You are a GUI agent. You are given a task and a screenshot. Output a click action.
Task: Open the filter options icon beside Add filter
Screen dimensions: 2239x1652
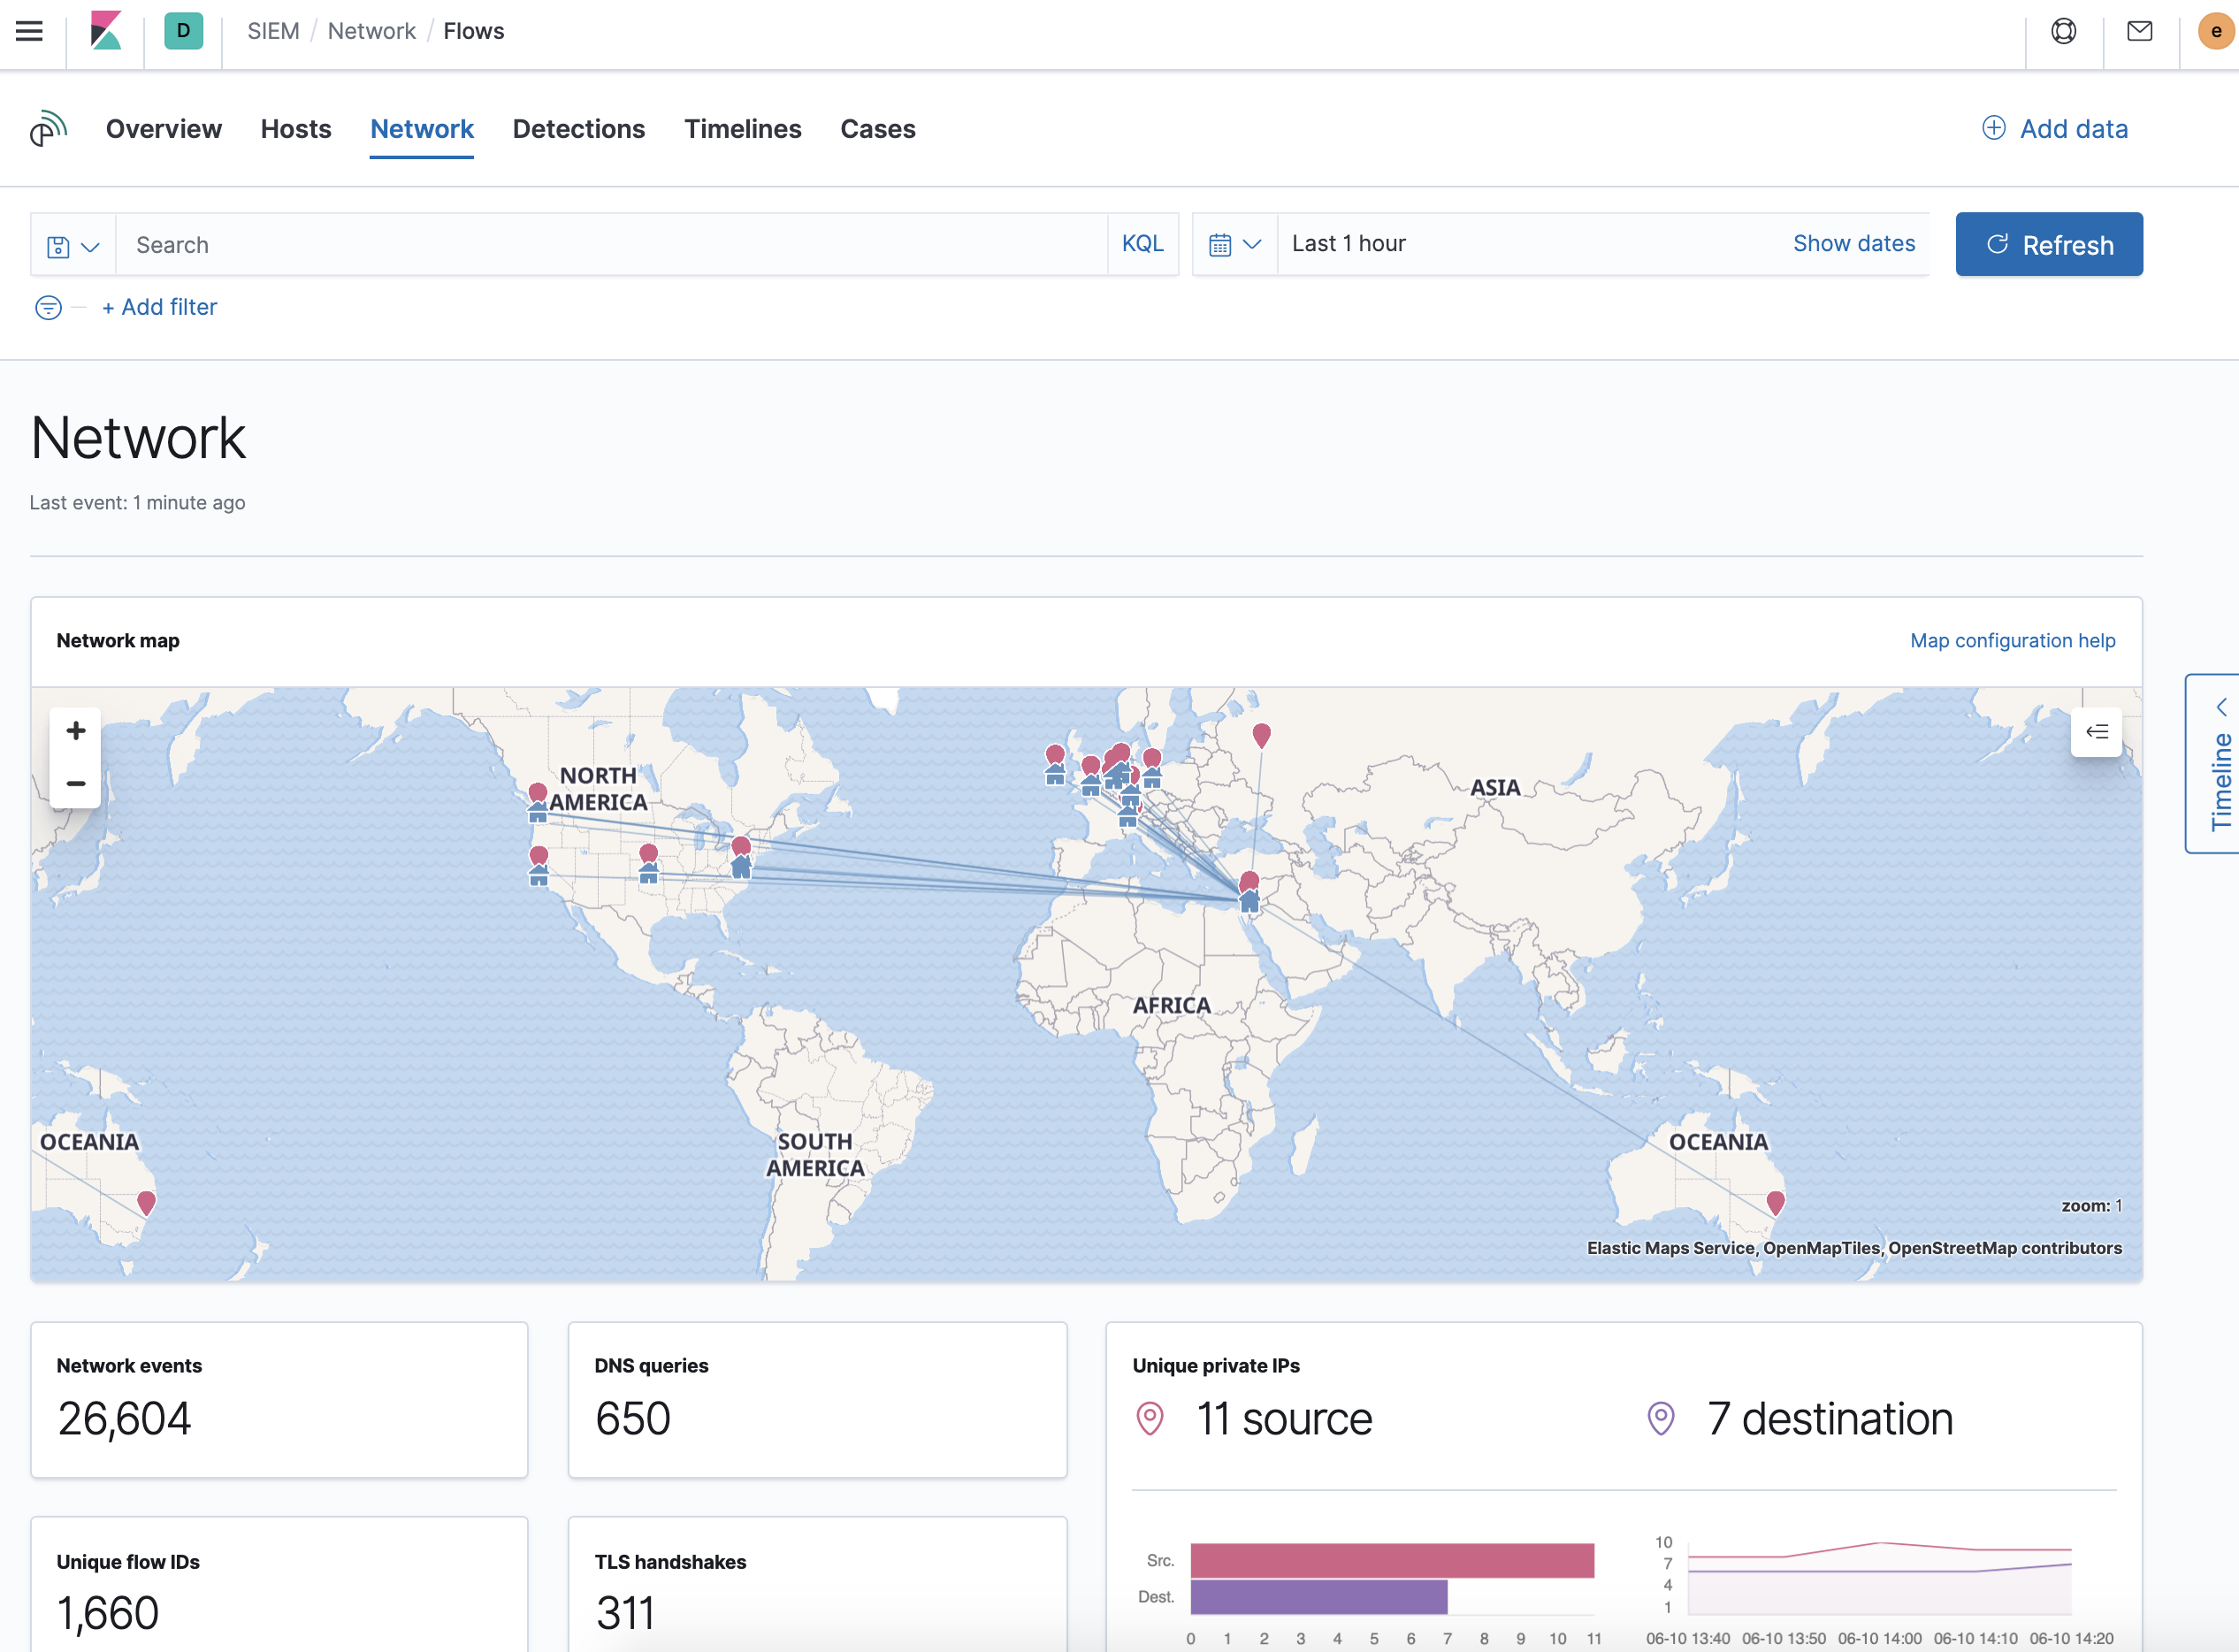47,307
